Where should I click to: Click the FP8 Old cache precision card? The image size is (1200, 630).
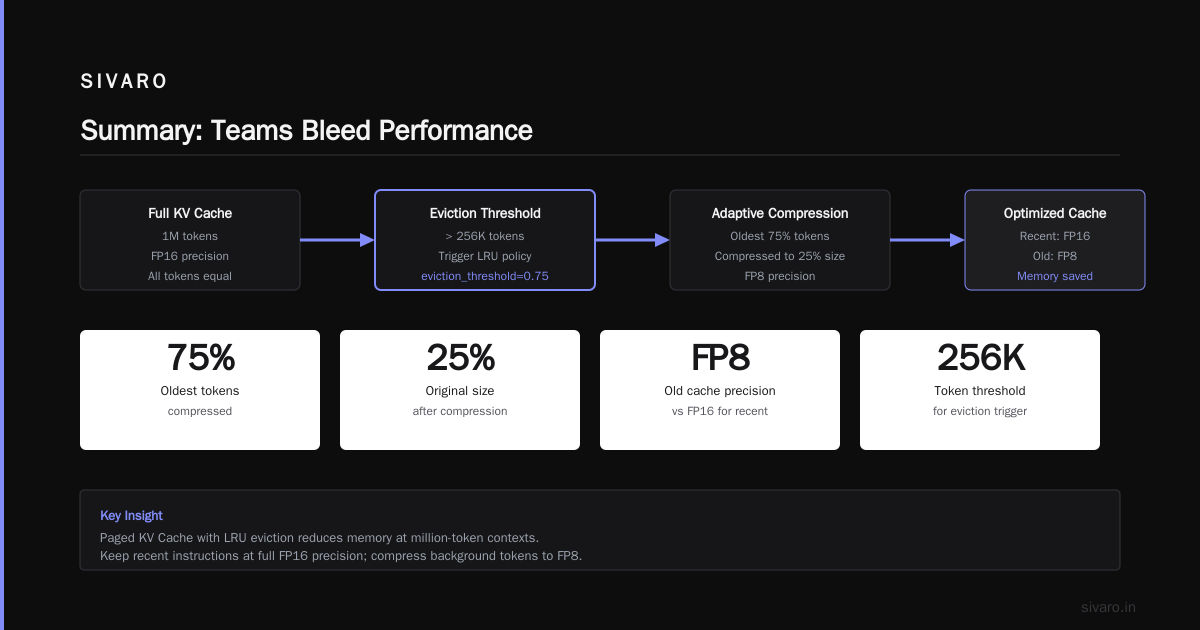click(x=720, y=390)
